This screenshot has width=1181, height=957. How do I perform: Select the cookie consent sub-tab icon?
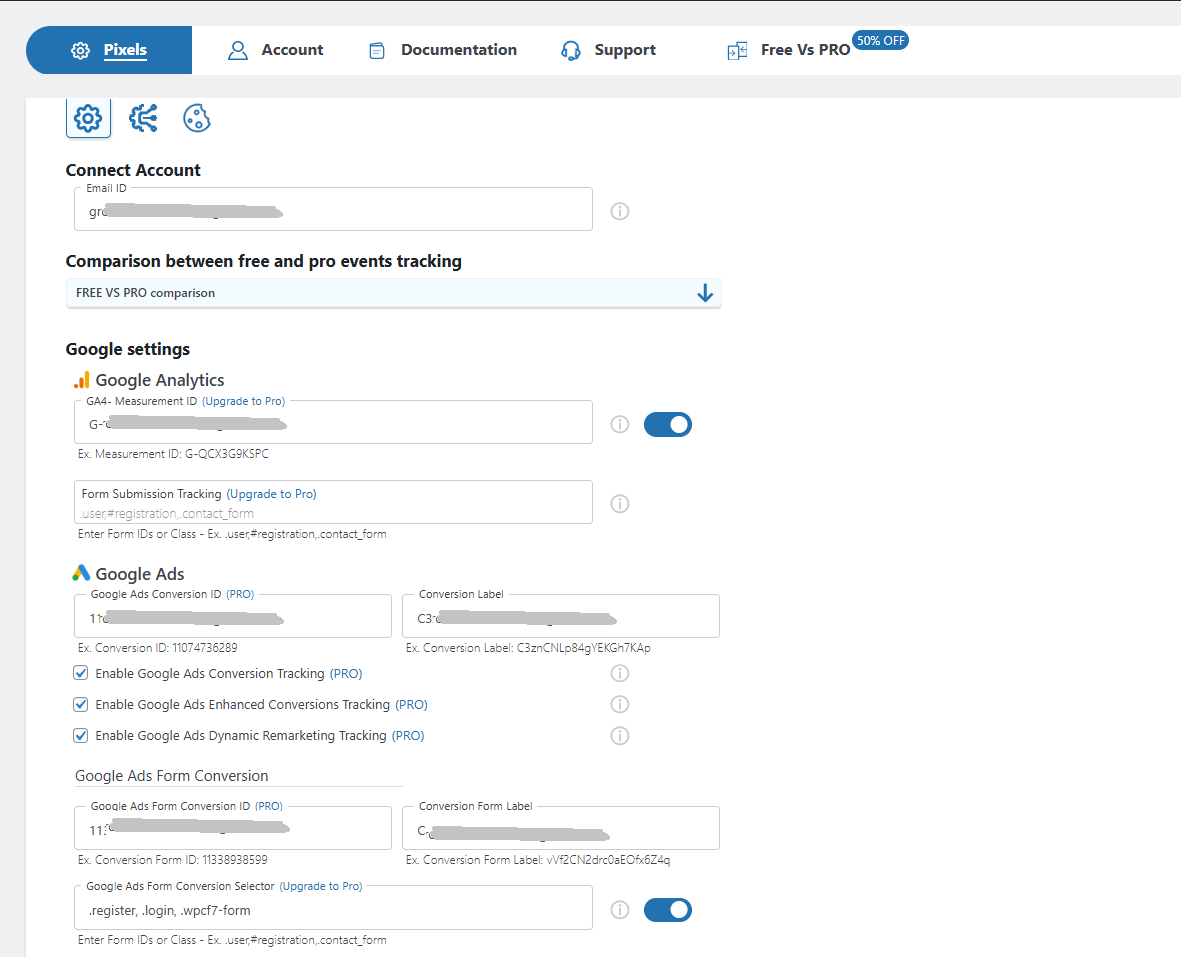197,118
